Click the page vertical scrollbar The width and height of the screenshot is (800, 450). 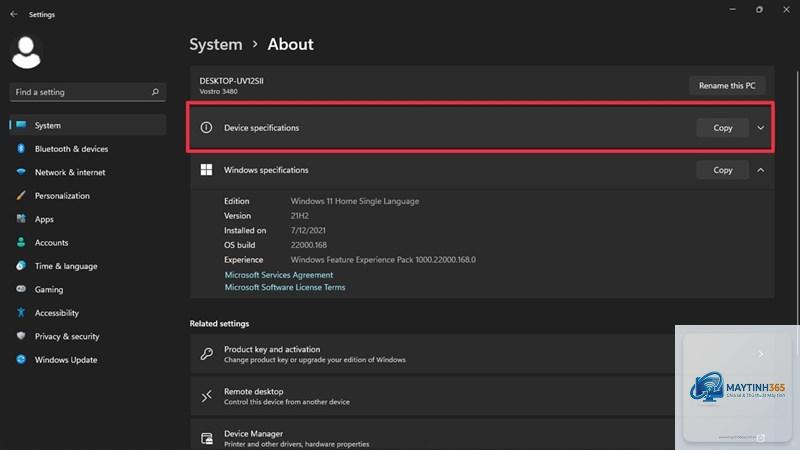pyautogui.click(x=797, y=214)
